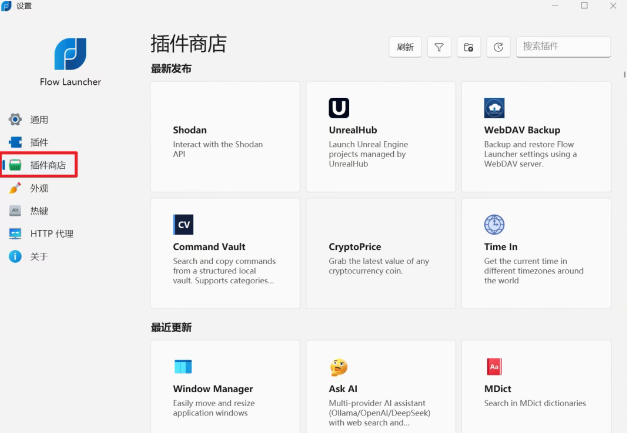
Task: Click 'Search in MDict dictionaries' description
Action: point(535,403)
